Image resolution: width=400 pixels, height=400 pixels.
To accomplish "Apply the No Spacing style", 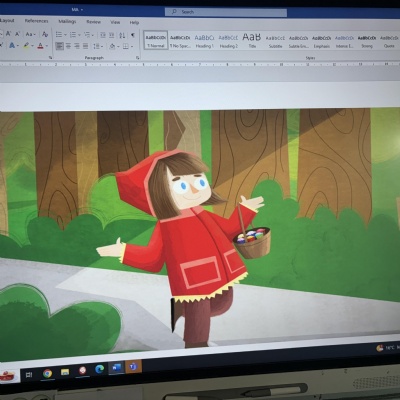I will tap(180, 41).
